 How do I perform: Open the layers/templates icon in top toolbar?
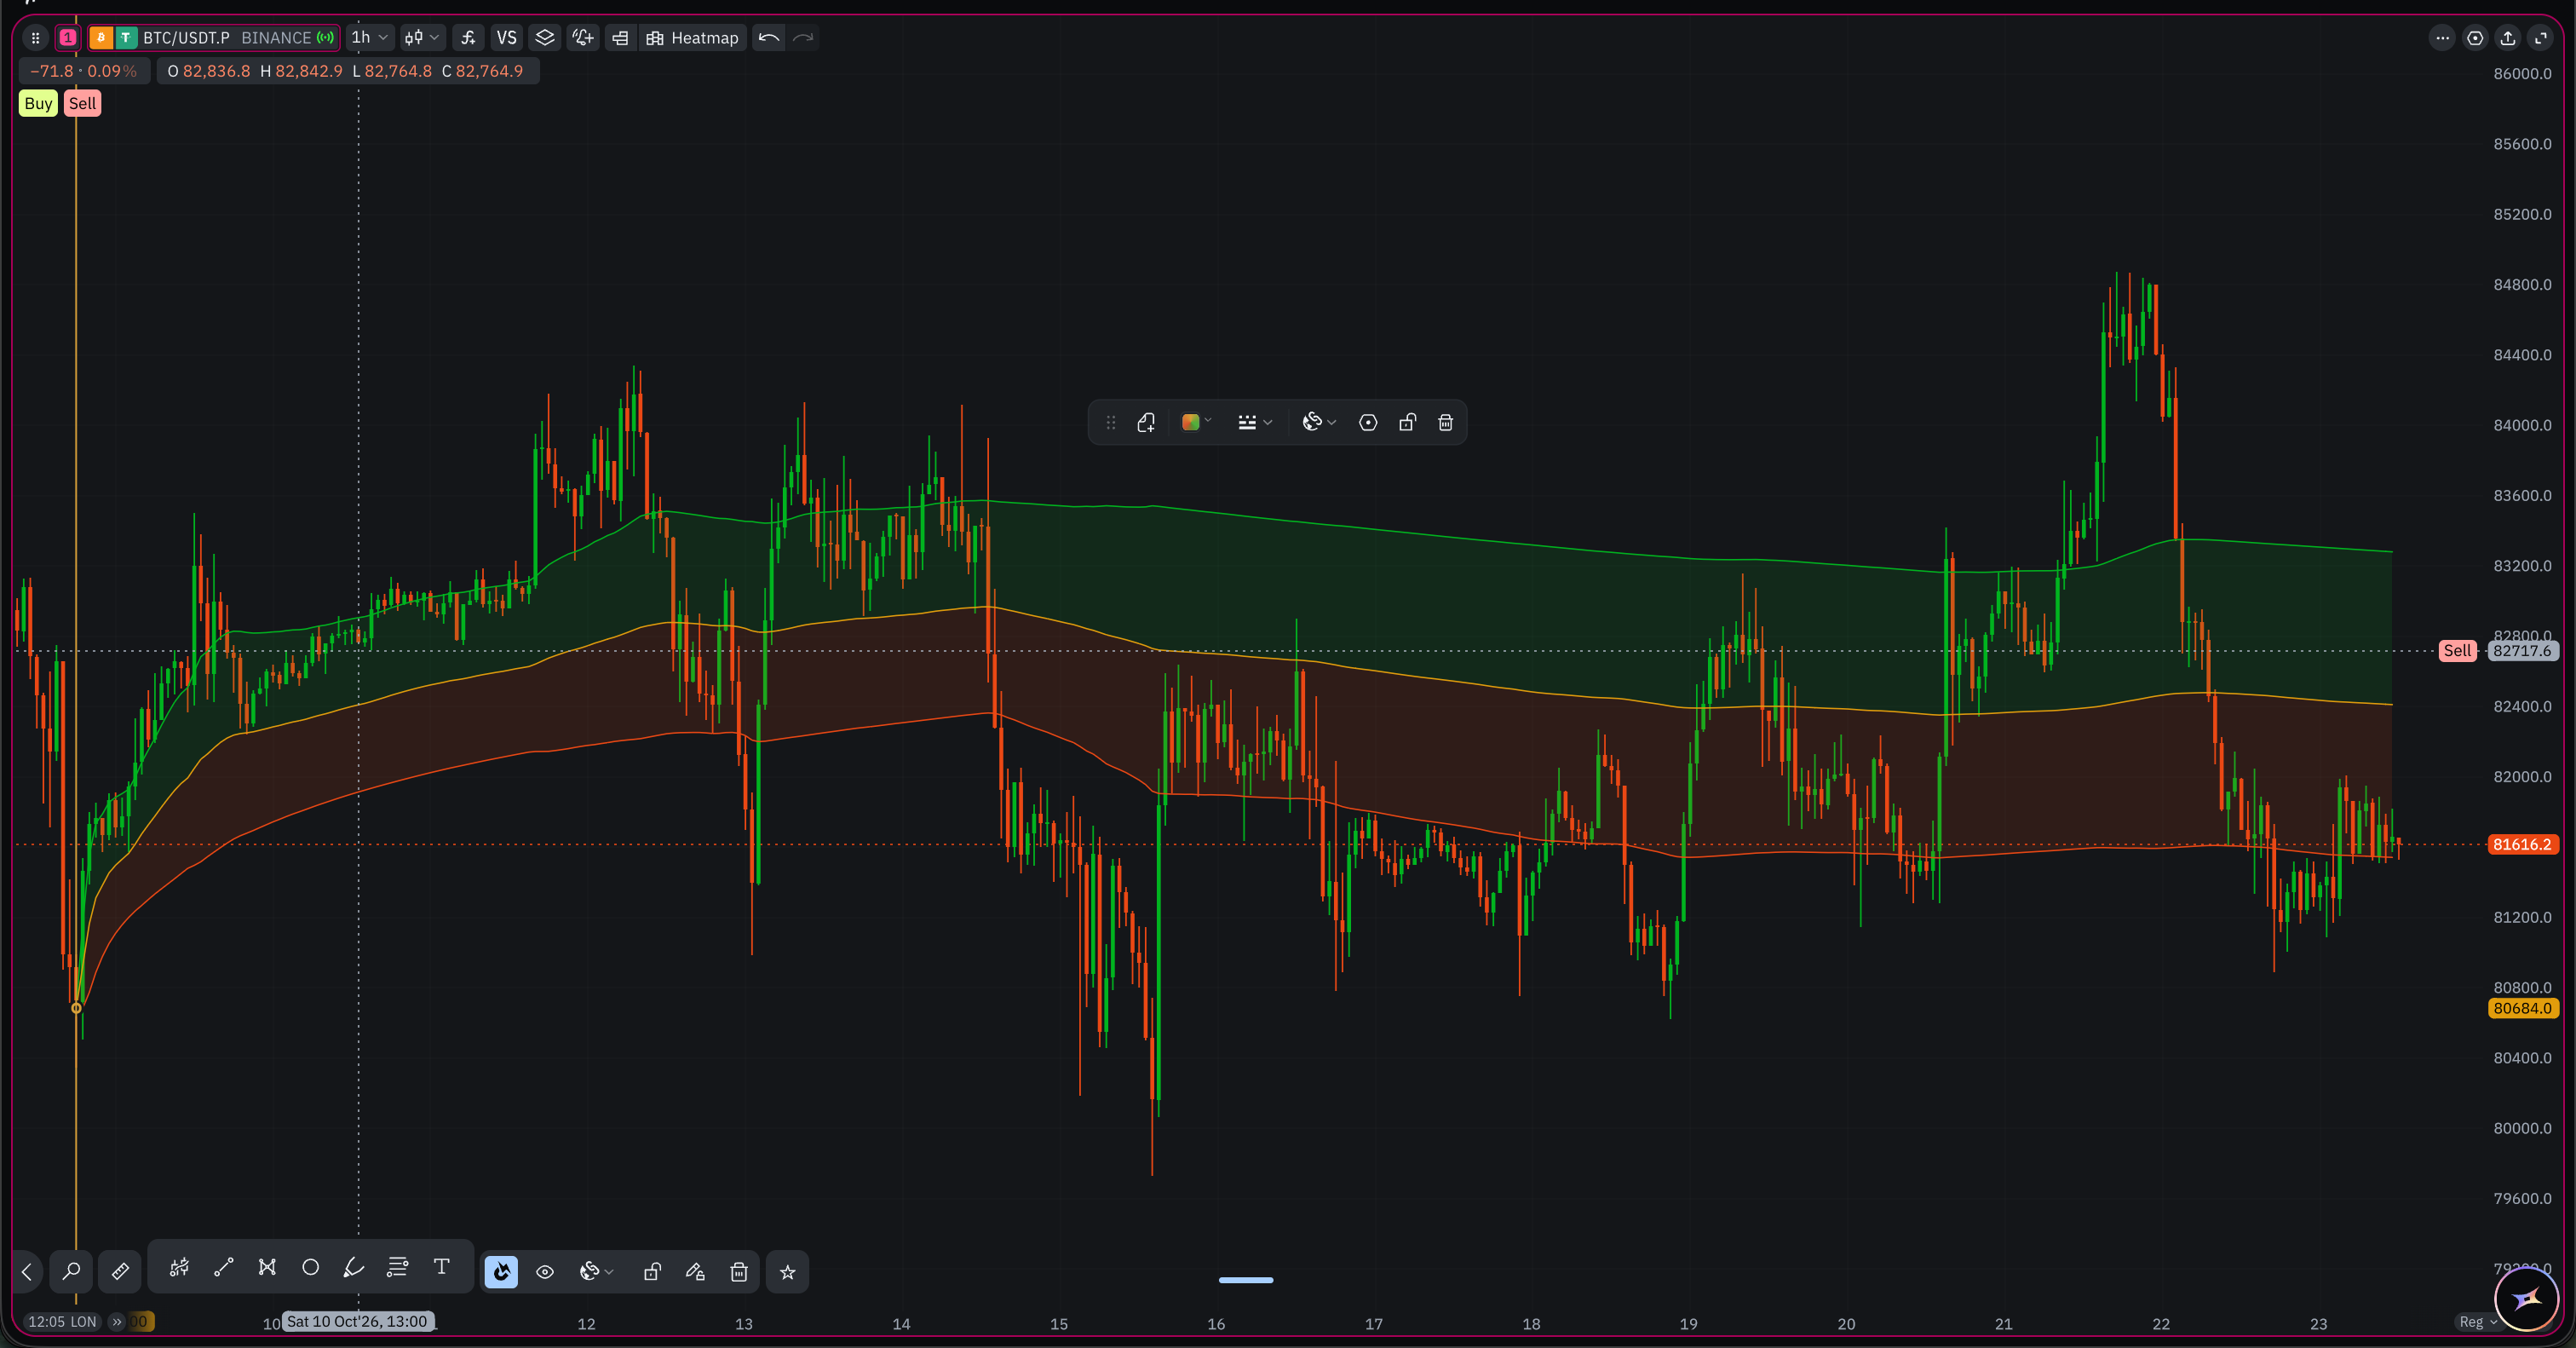pyautogui.click(x=545, y=38)
